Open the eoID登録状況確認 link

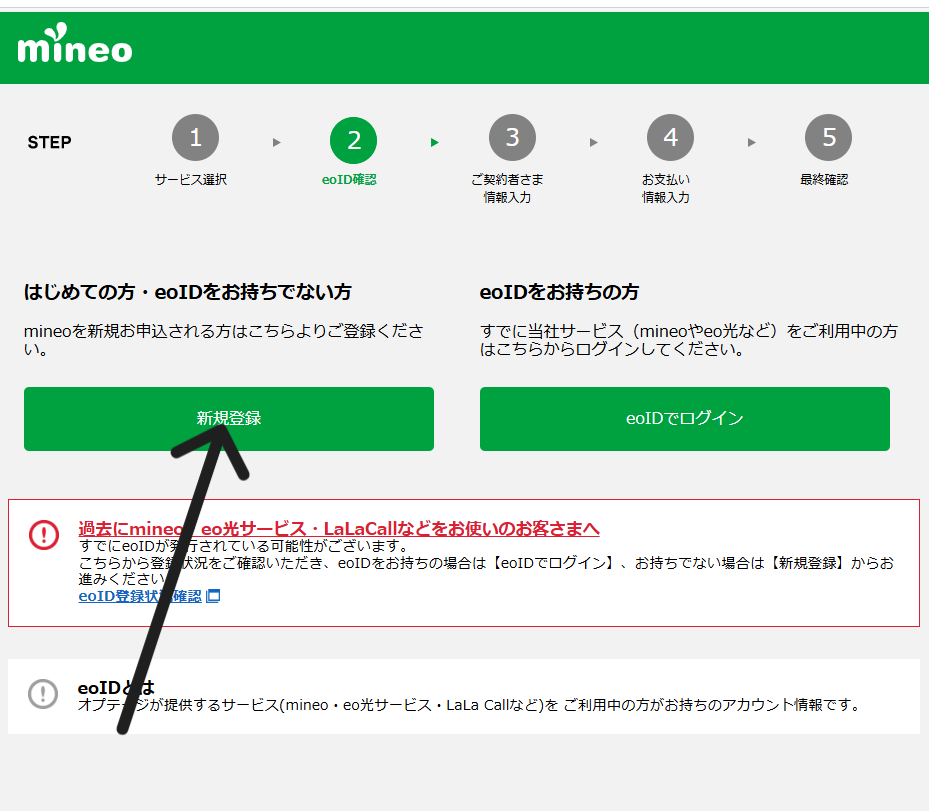tap(140, 596)
